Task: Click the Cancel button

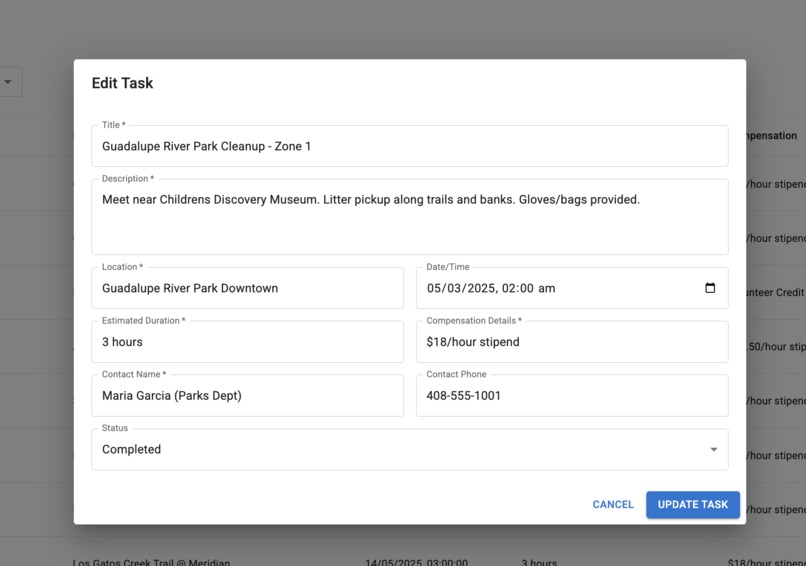Action: pos(613,504)
